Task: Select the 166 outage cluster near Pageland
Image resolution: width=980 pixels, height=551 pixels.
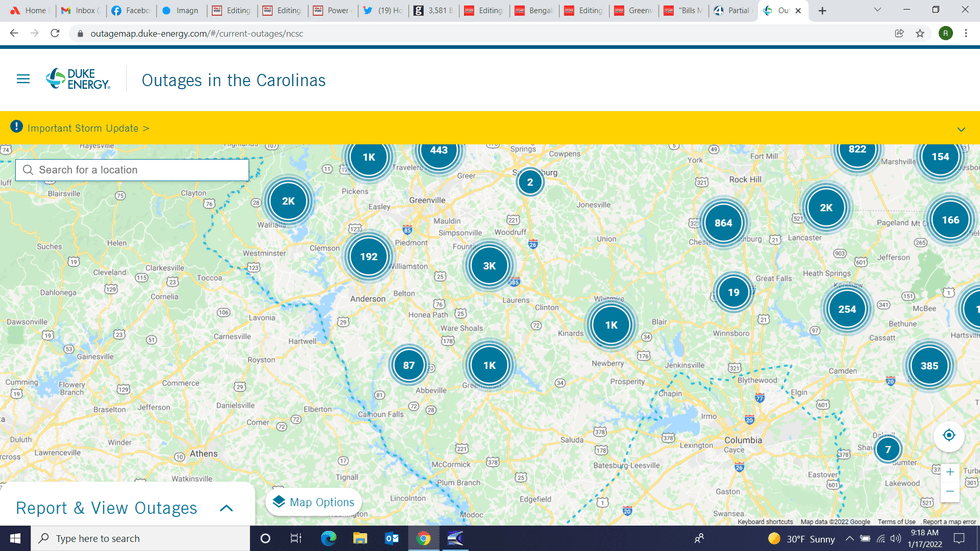Action: point(950,219)
